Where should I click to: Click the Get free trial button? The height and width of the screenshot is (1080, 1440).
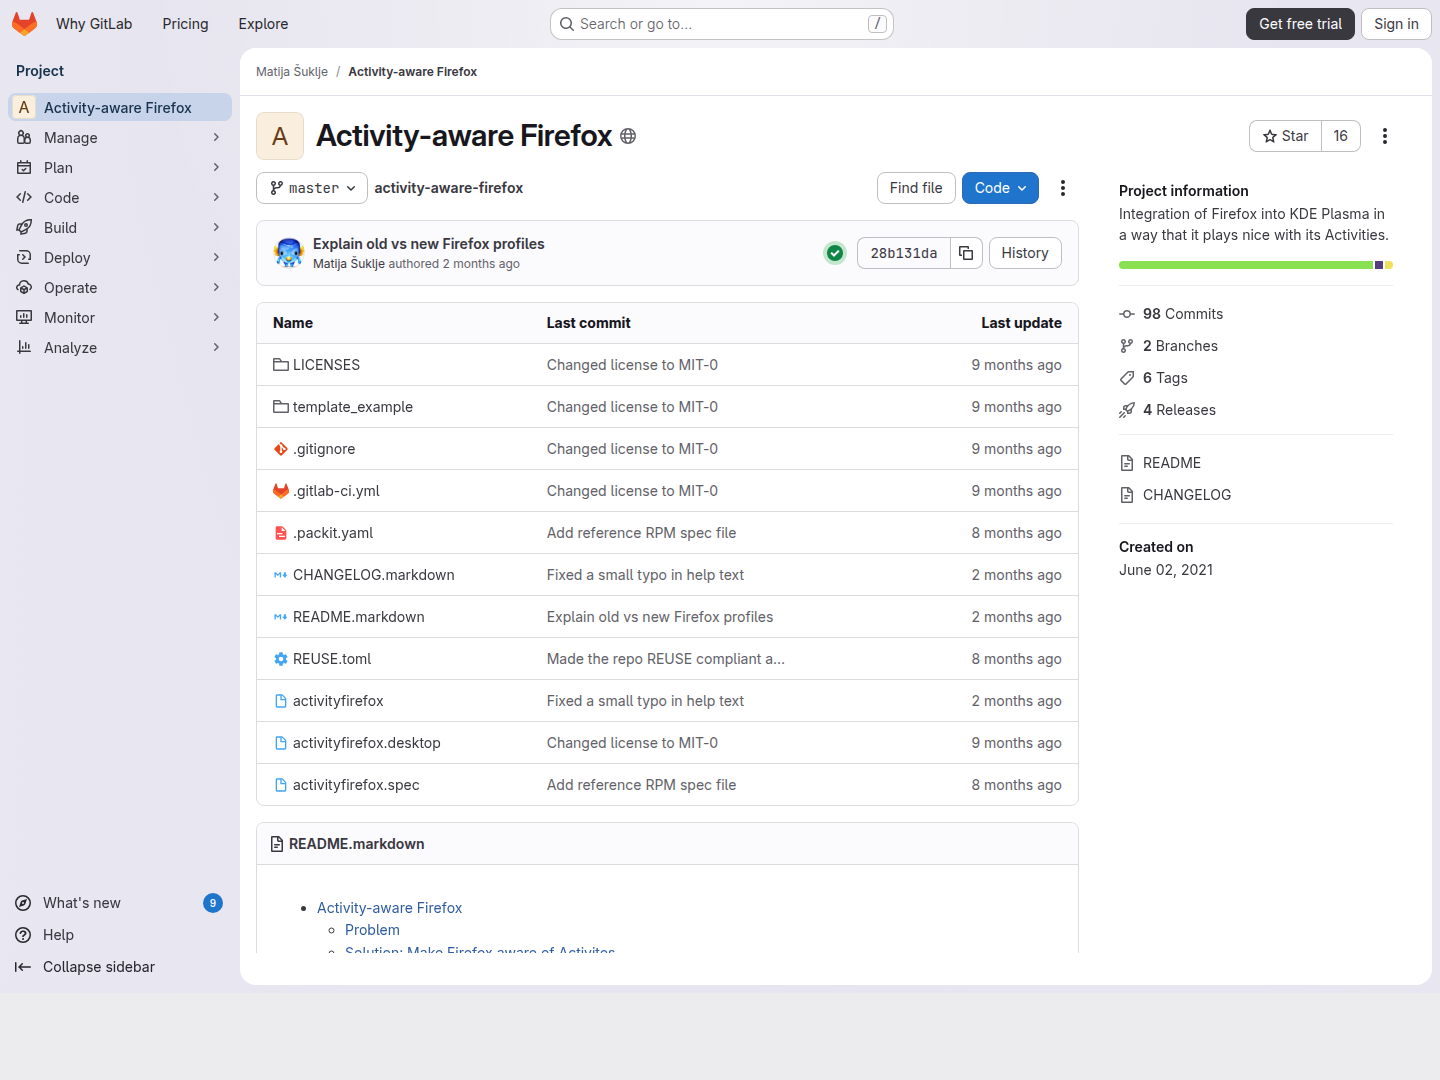[1300, 24]
